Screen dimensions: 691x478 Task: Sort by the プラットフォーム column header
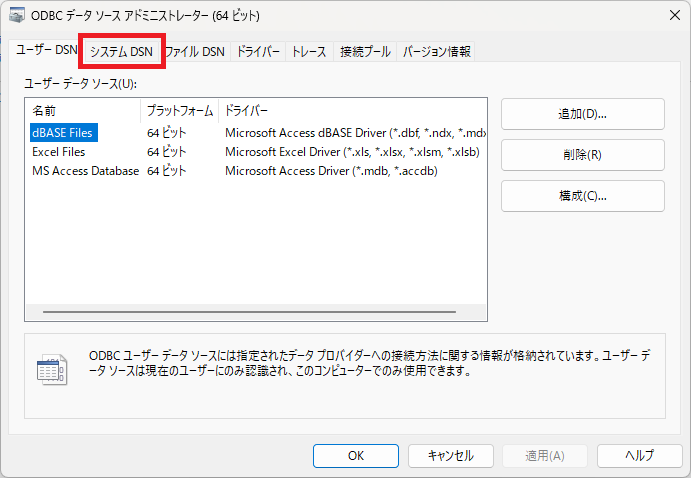click(180, 111)
